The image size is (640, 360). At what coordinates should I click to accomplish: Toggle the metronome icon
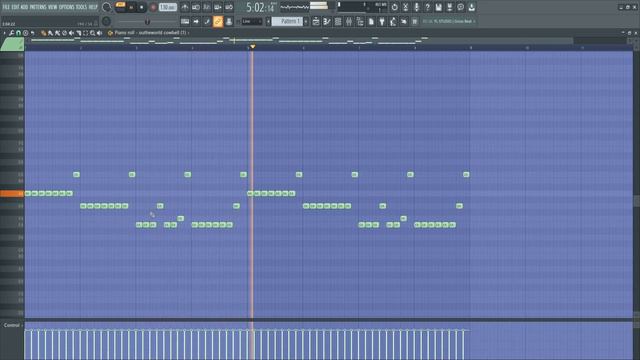point(185,7)
